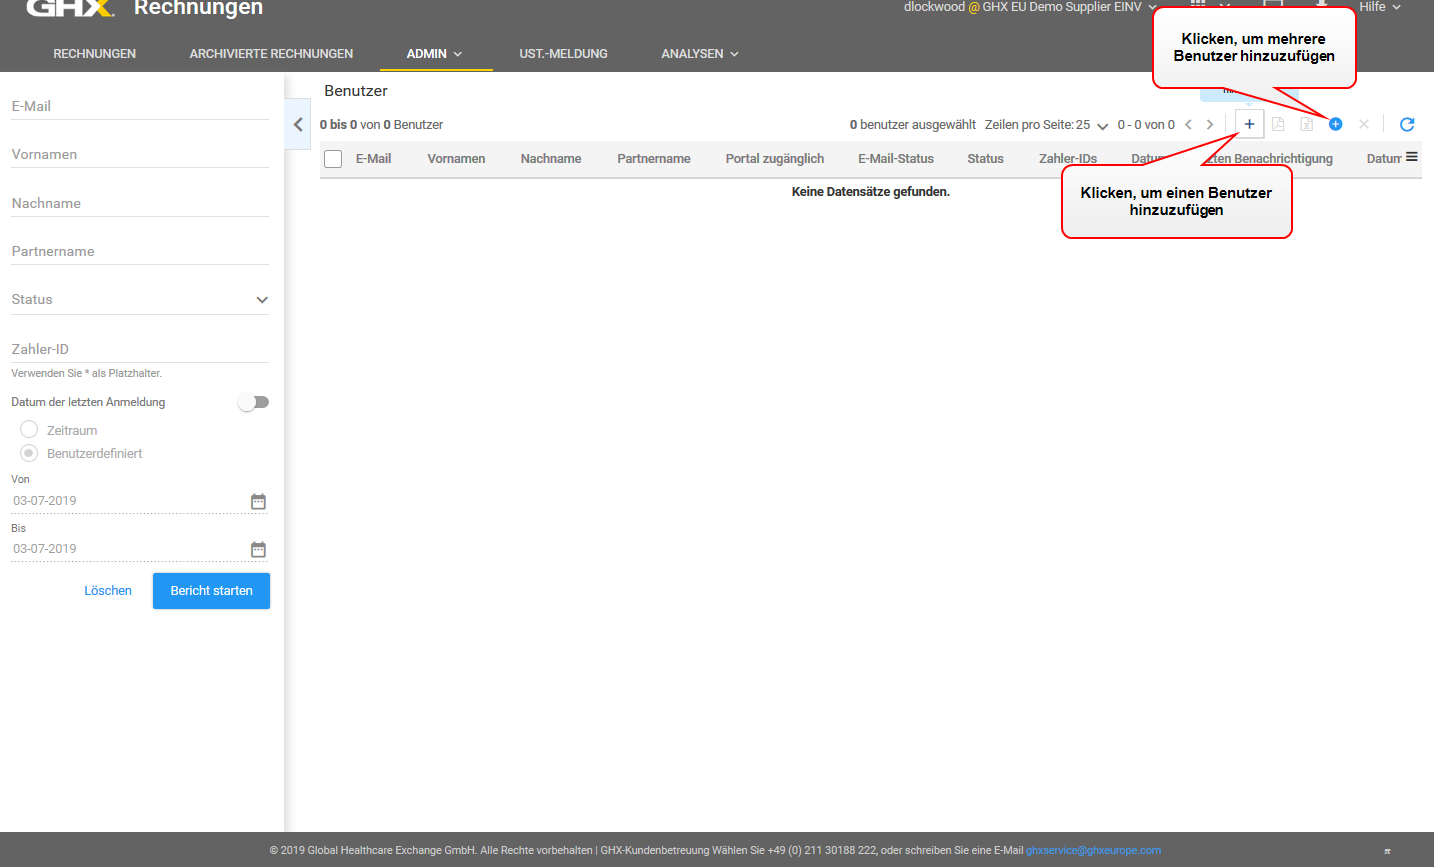This screenshot has width=1434, height=867.
Task: Click the Partnername filter field
Action: click(x=140, y=251)
